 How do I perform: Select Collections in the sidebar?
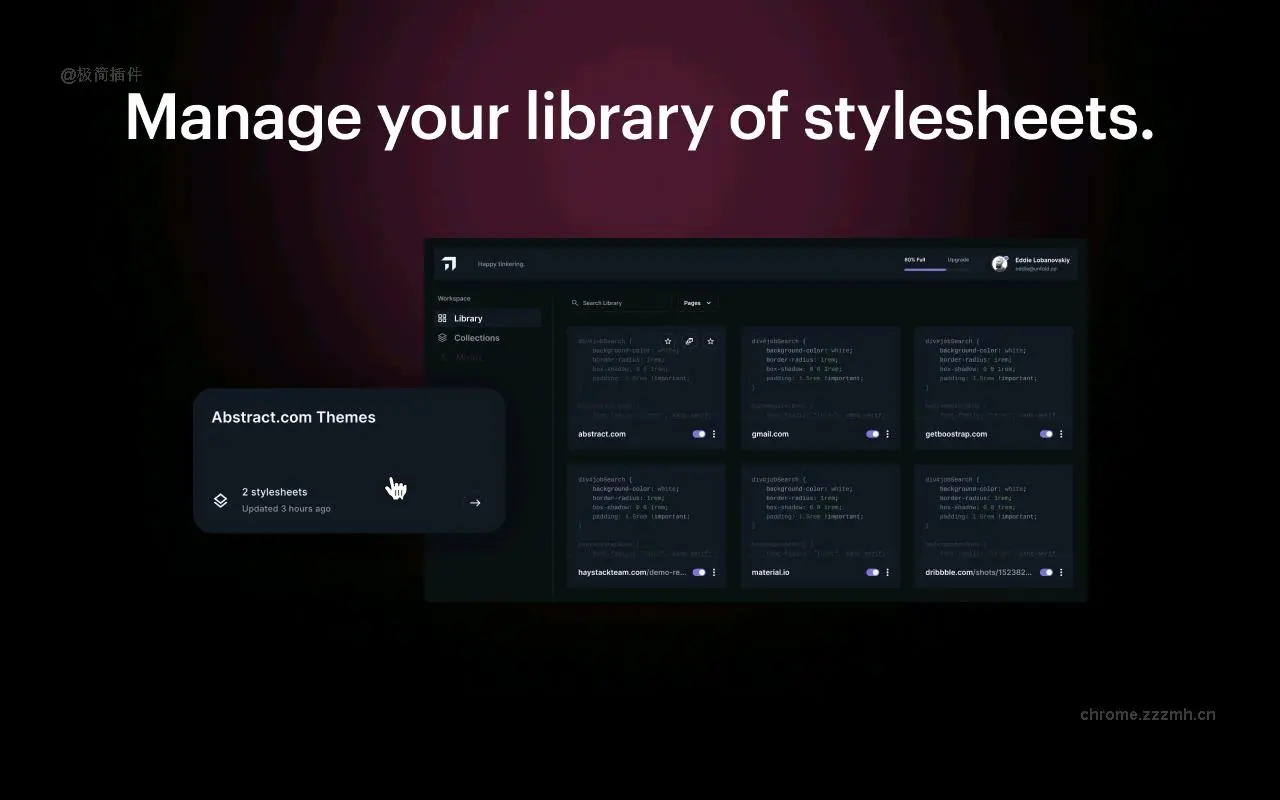click(x=477, y=337)
